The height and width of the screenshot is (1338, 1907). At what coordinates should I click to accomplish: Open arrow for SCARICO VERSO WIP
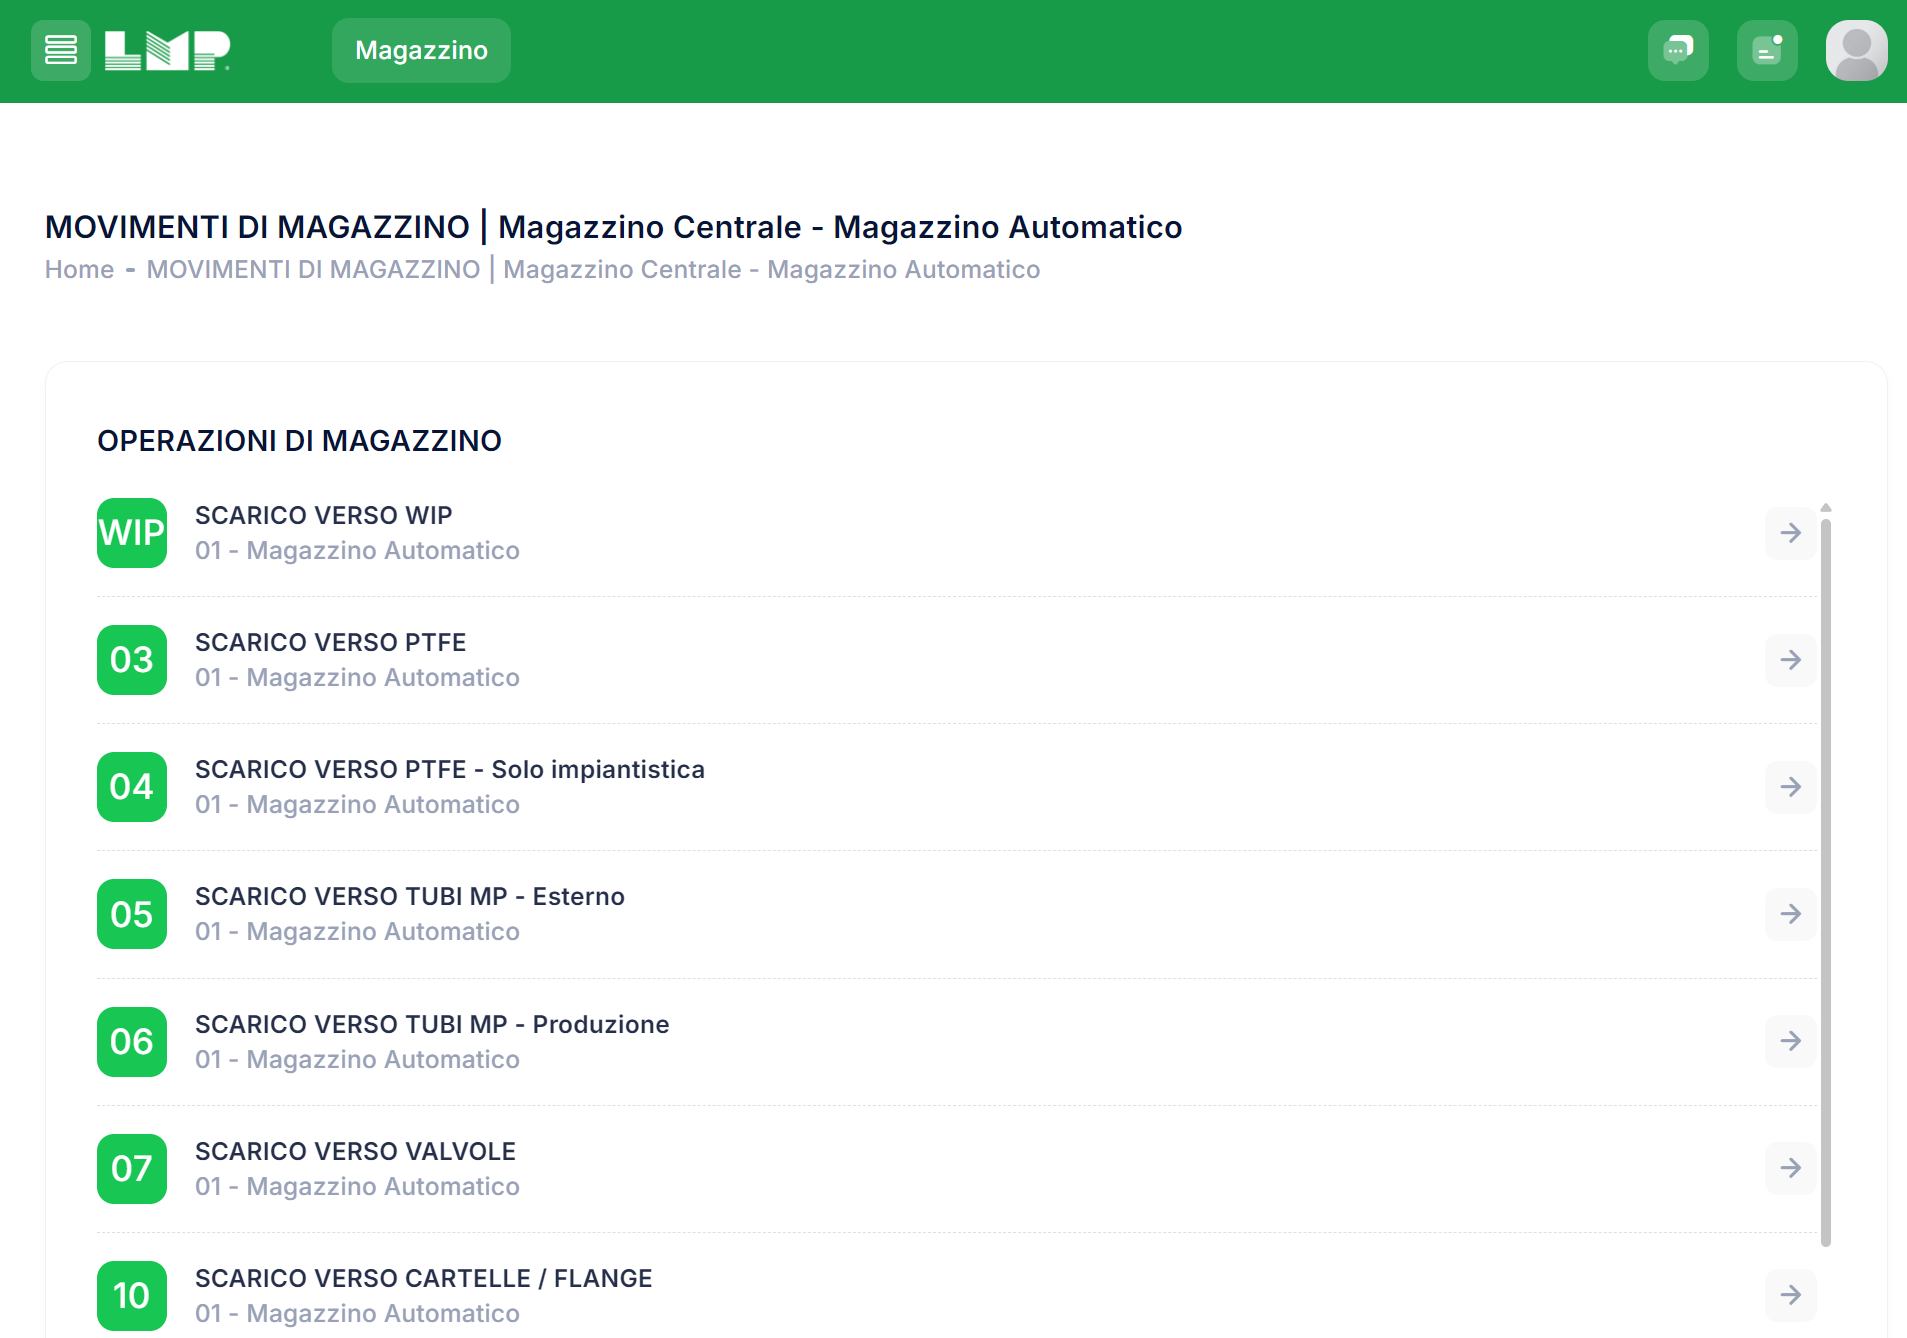tap(1790, 533)
